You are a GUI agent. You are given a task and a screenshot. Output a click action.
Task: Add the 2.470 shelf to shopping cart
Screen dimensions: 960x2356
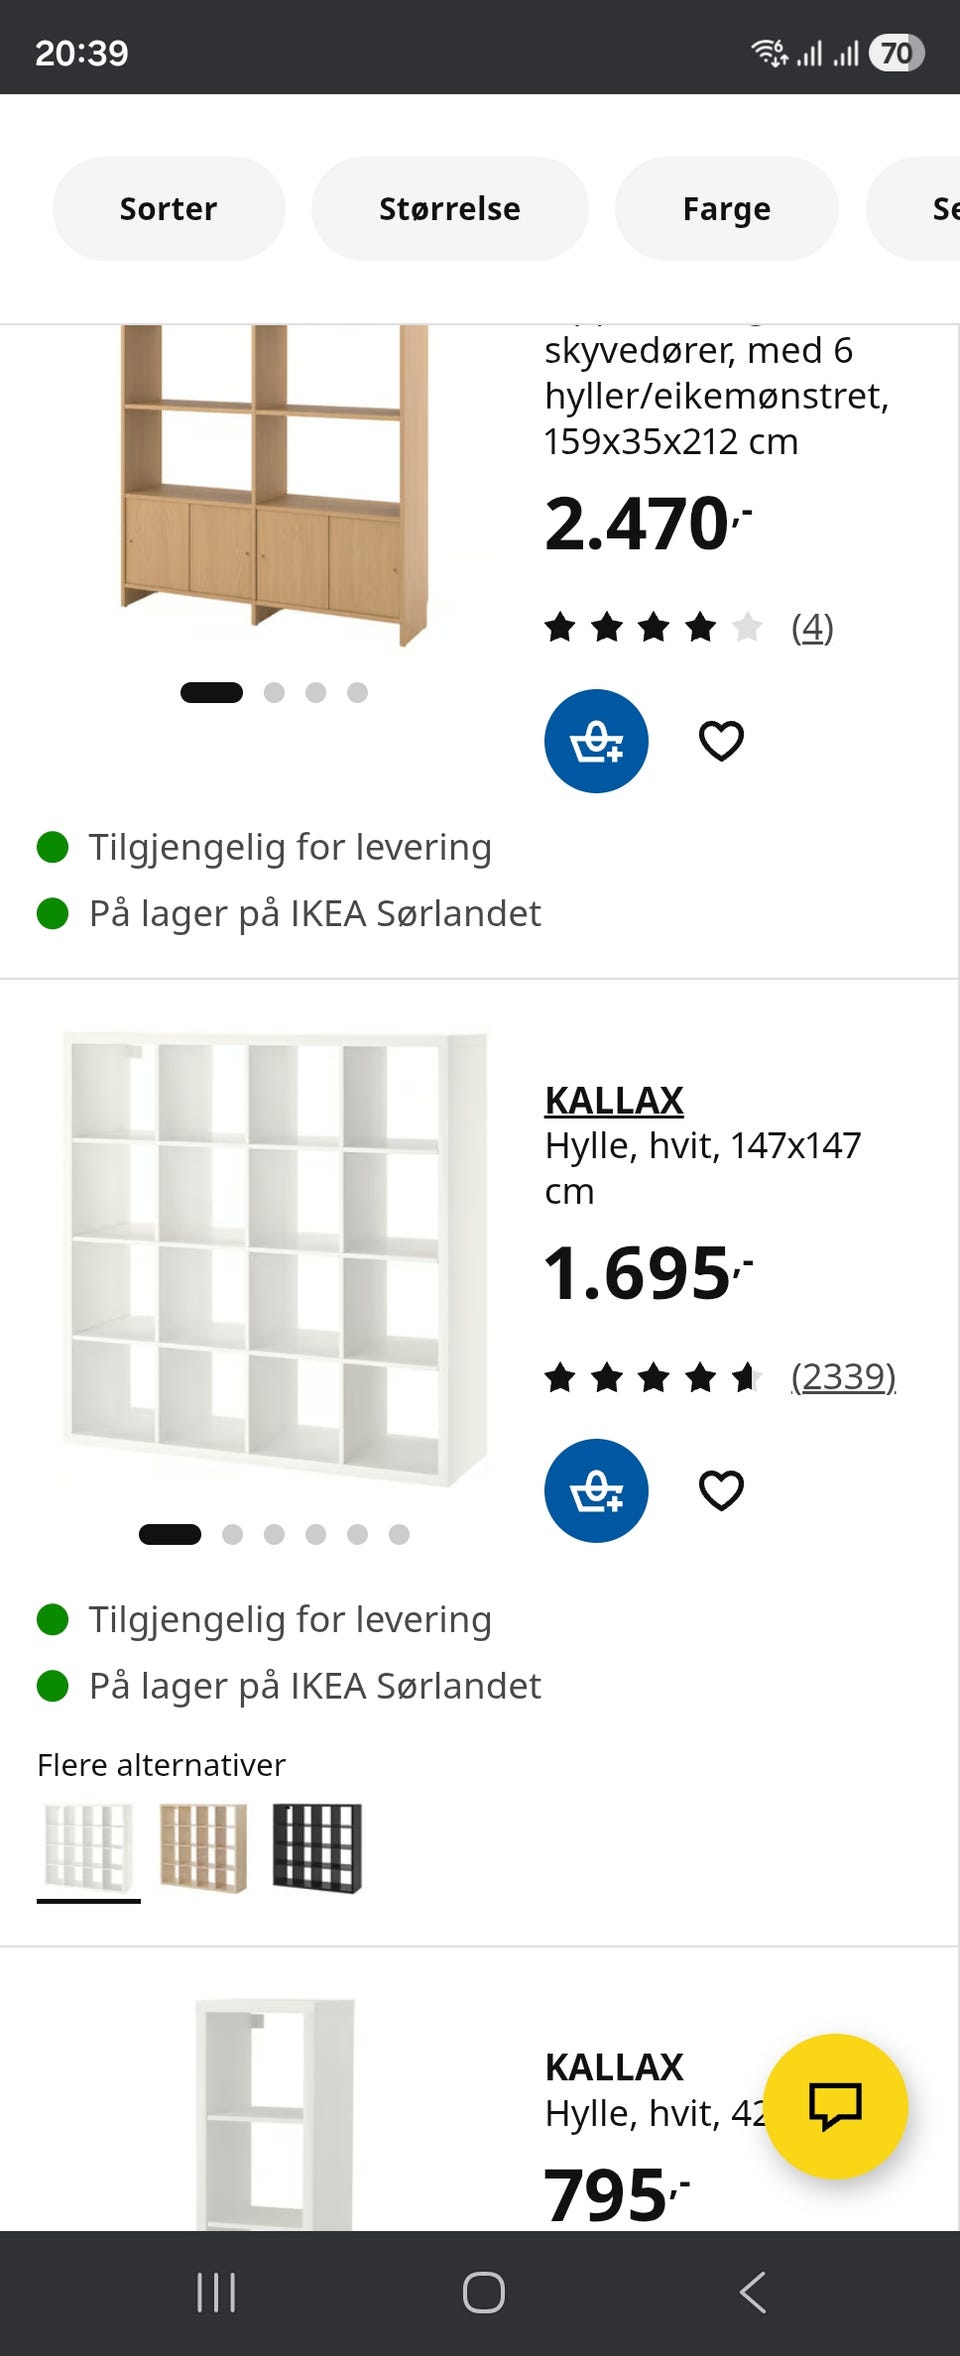coord(596,741)
